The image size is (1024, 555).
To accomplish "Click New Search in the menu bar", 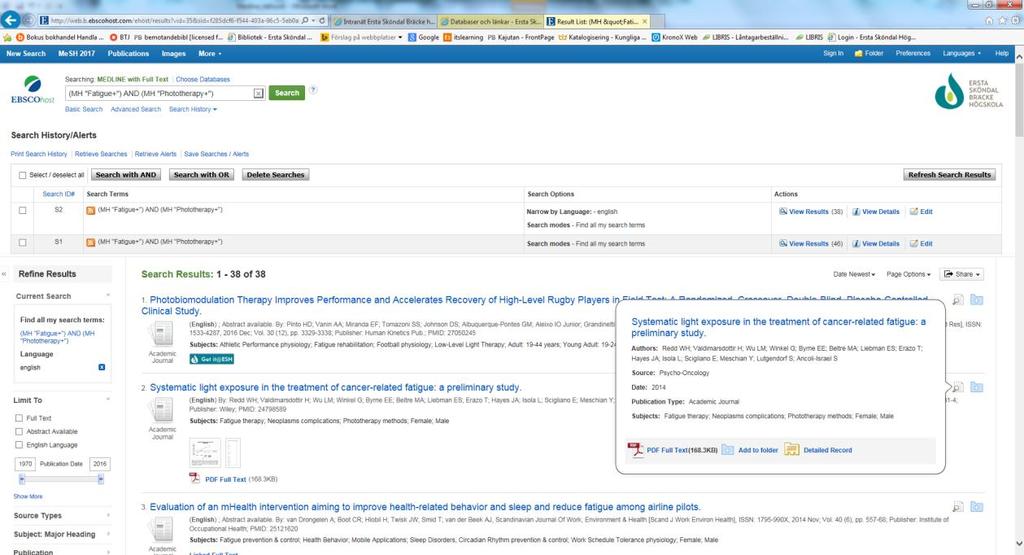I will click(x=26, y=54).
